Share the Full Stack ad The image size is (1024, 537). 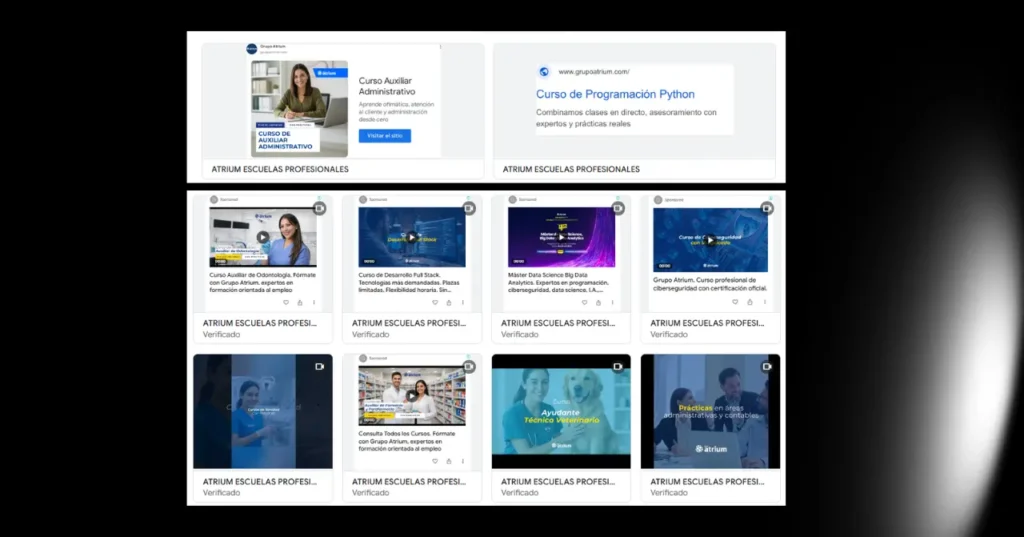click(449, 302)
